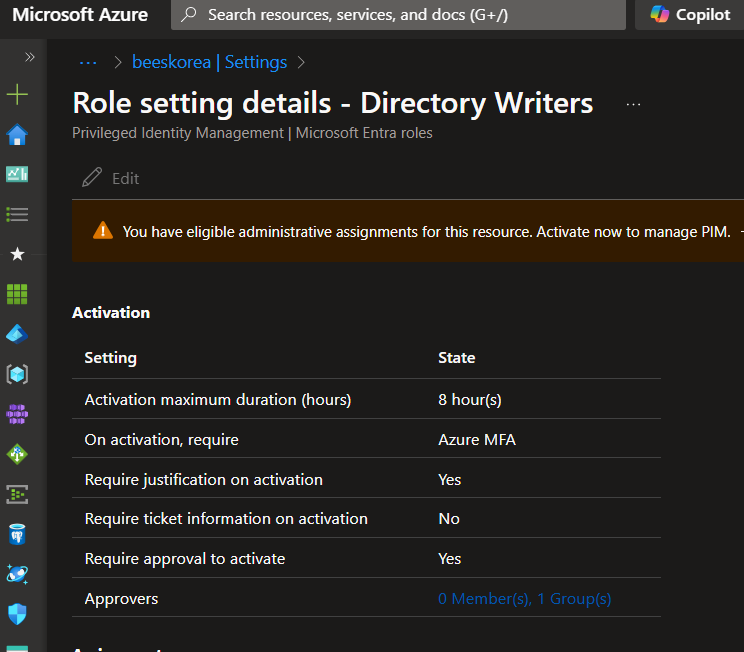Click the State column header

456,357
